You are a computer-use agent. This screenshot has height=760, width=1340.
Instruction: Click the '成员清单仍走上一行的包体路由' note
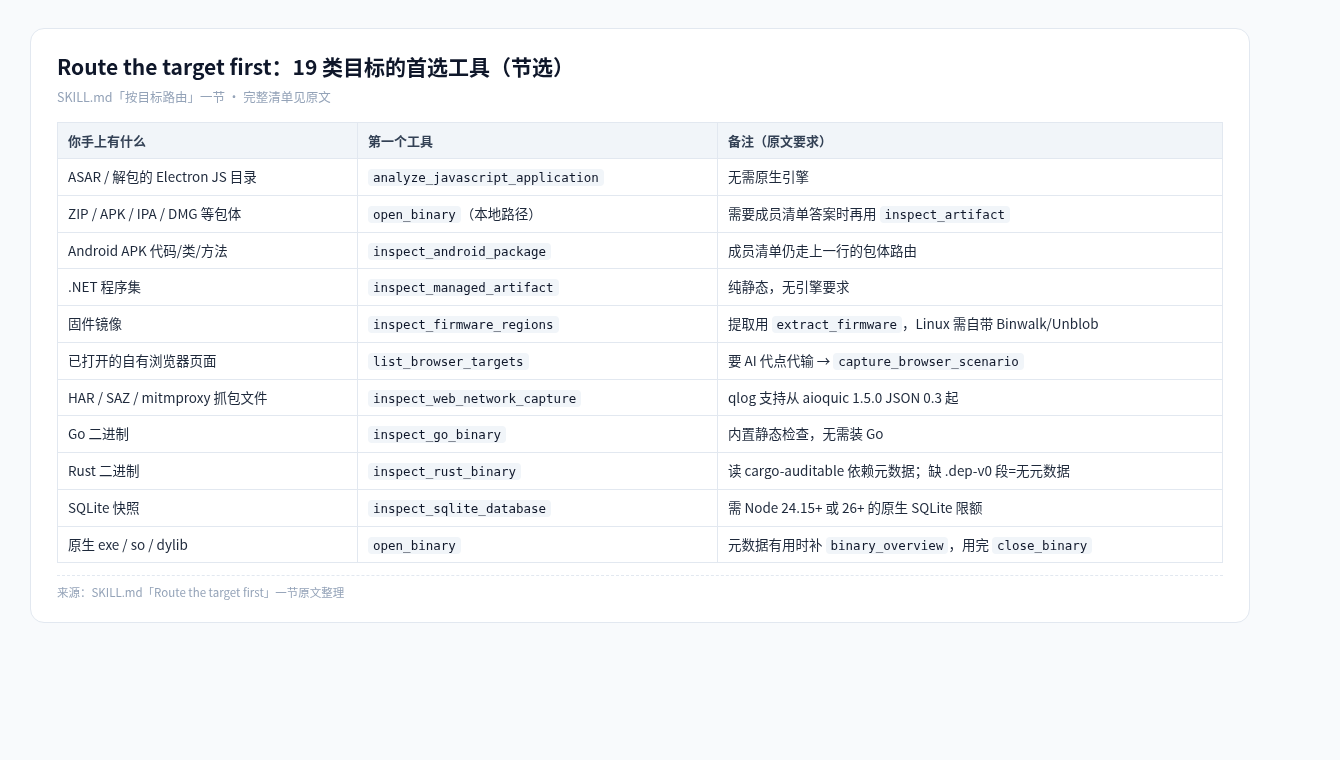click(822, 251)
